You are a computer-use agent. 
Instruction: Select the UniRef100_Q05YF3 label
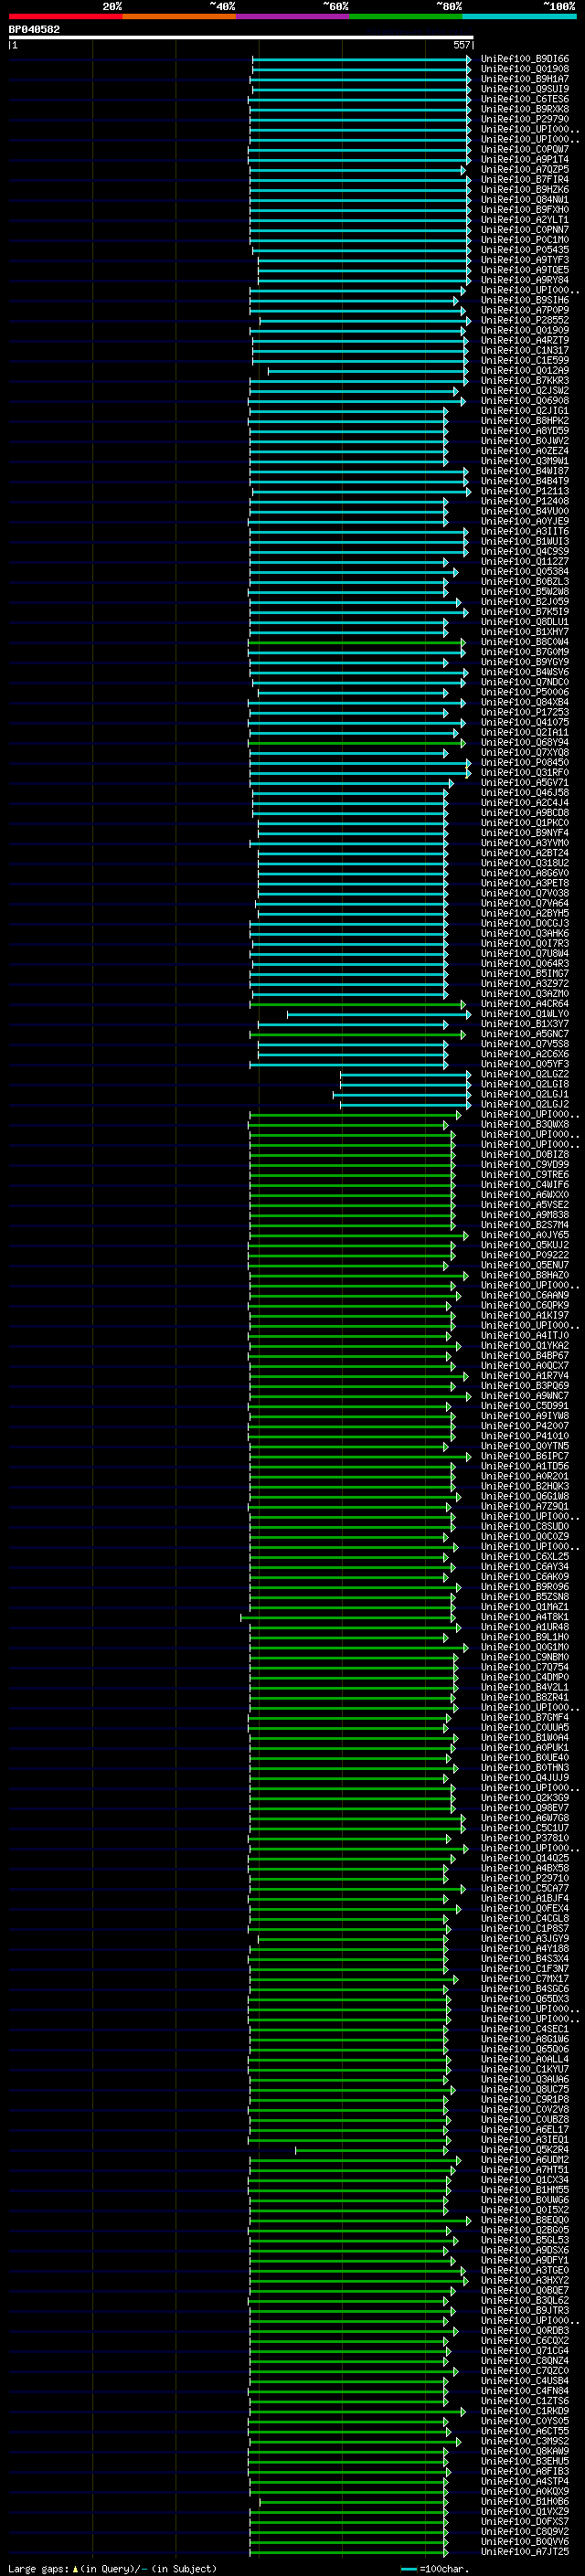click(x=525, y=1064)
